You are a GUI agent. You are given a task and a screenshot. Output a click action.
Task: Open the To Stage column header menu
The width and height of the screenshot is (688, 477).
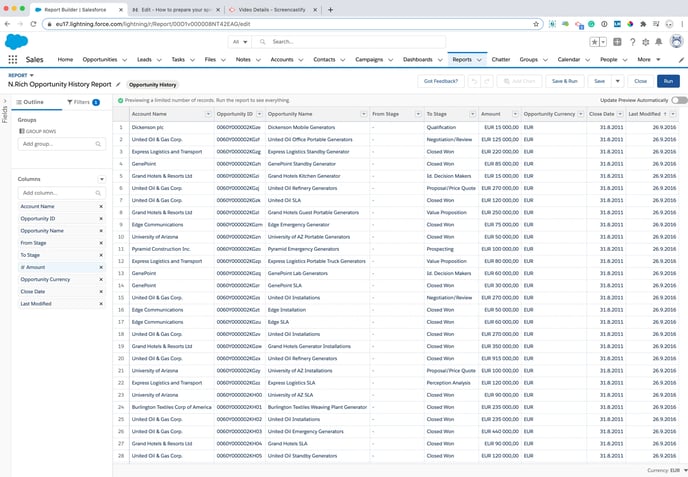pyautogui.click(x=472, y=114)
